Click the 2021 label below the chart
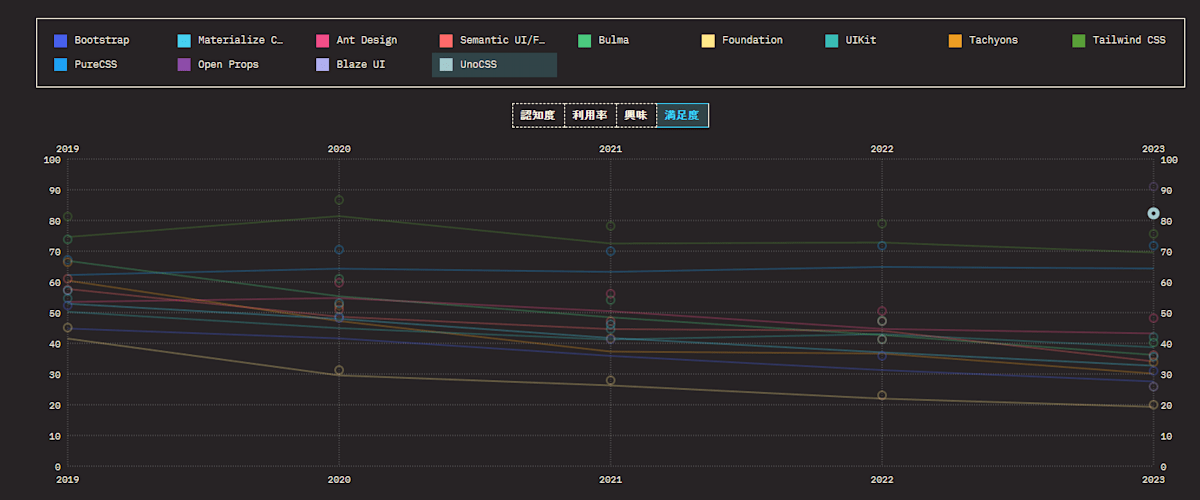This screenshot has width=1200, height=500. 610,479
